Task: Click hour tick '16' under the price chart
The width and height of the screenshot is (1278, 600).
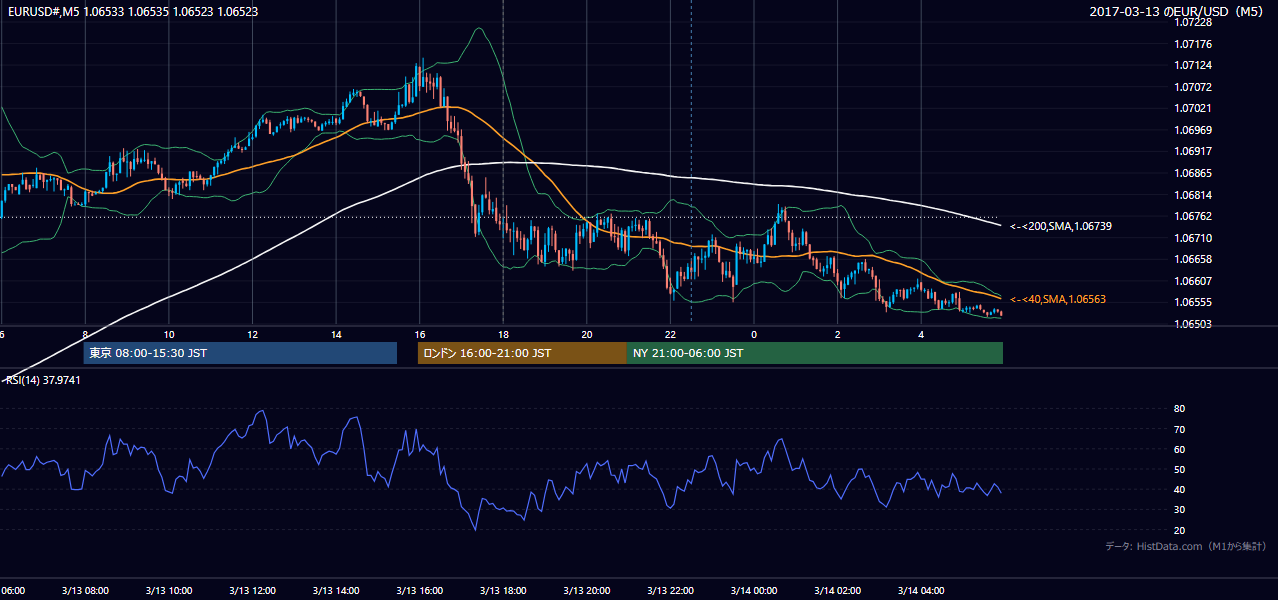Action: click(x=419, y=334)
